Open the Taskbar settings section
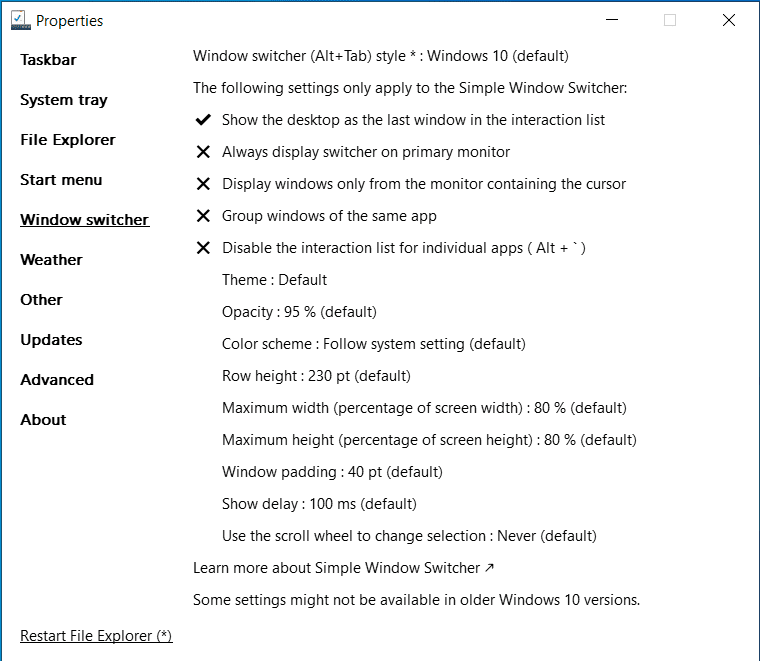This screenshot has height=661, width=760. (x=48, y=60)
